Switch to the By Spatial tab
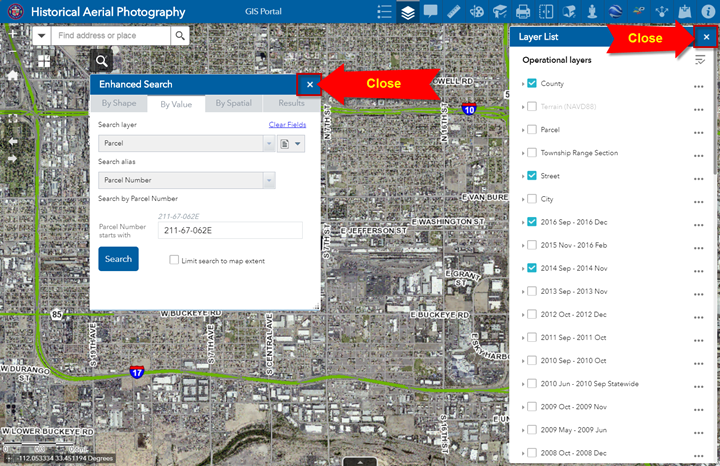Screen dimensions: 720x466 (234, 103)
